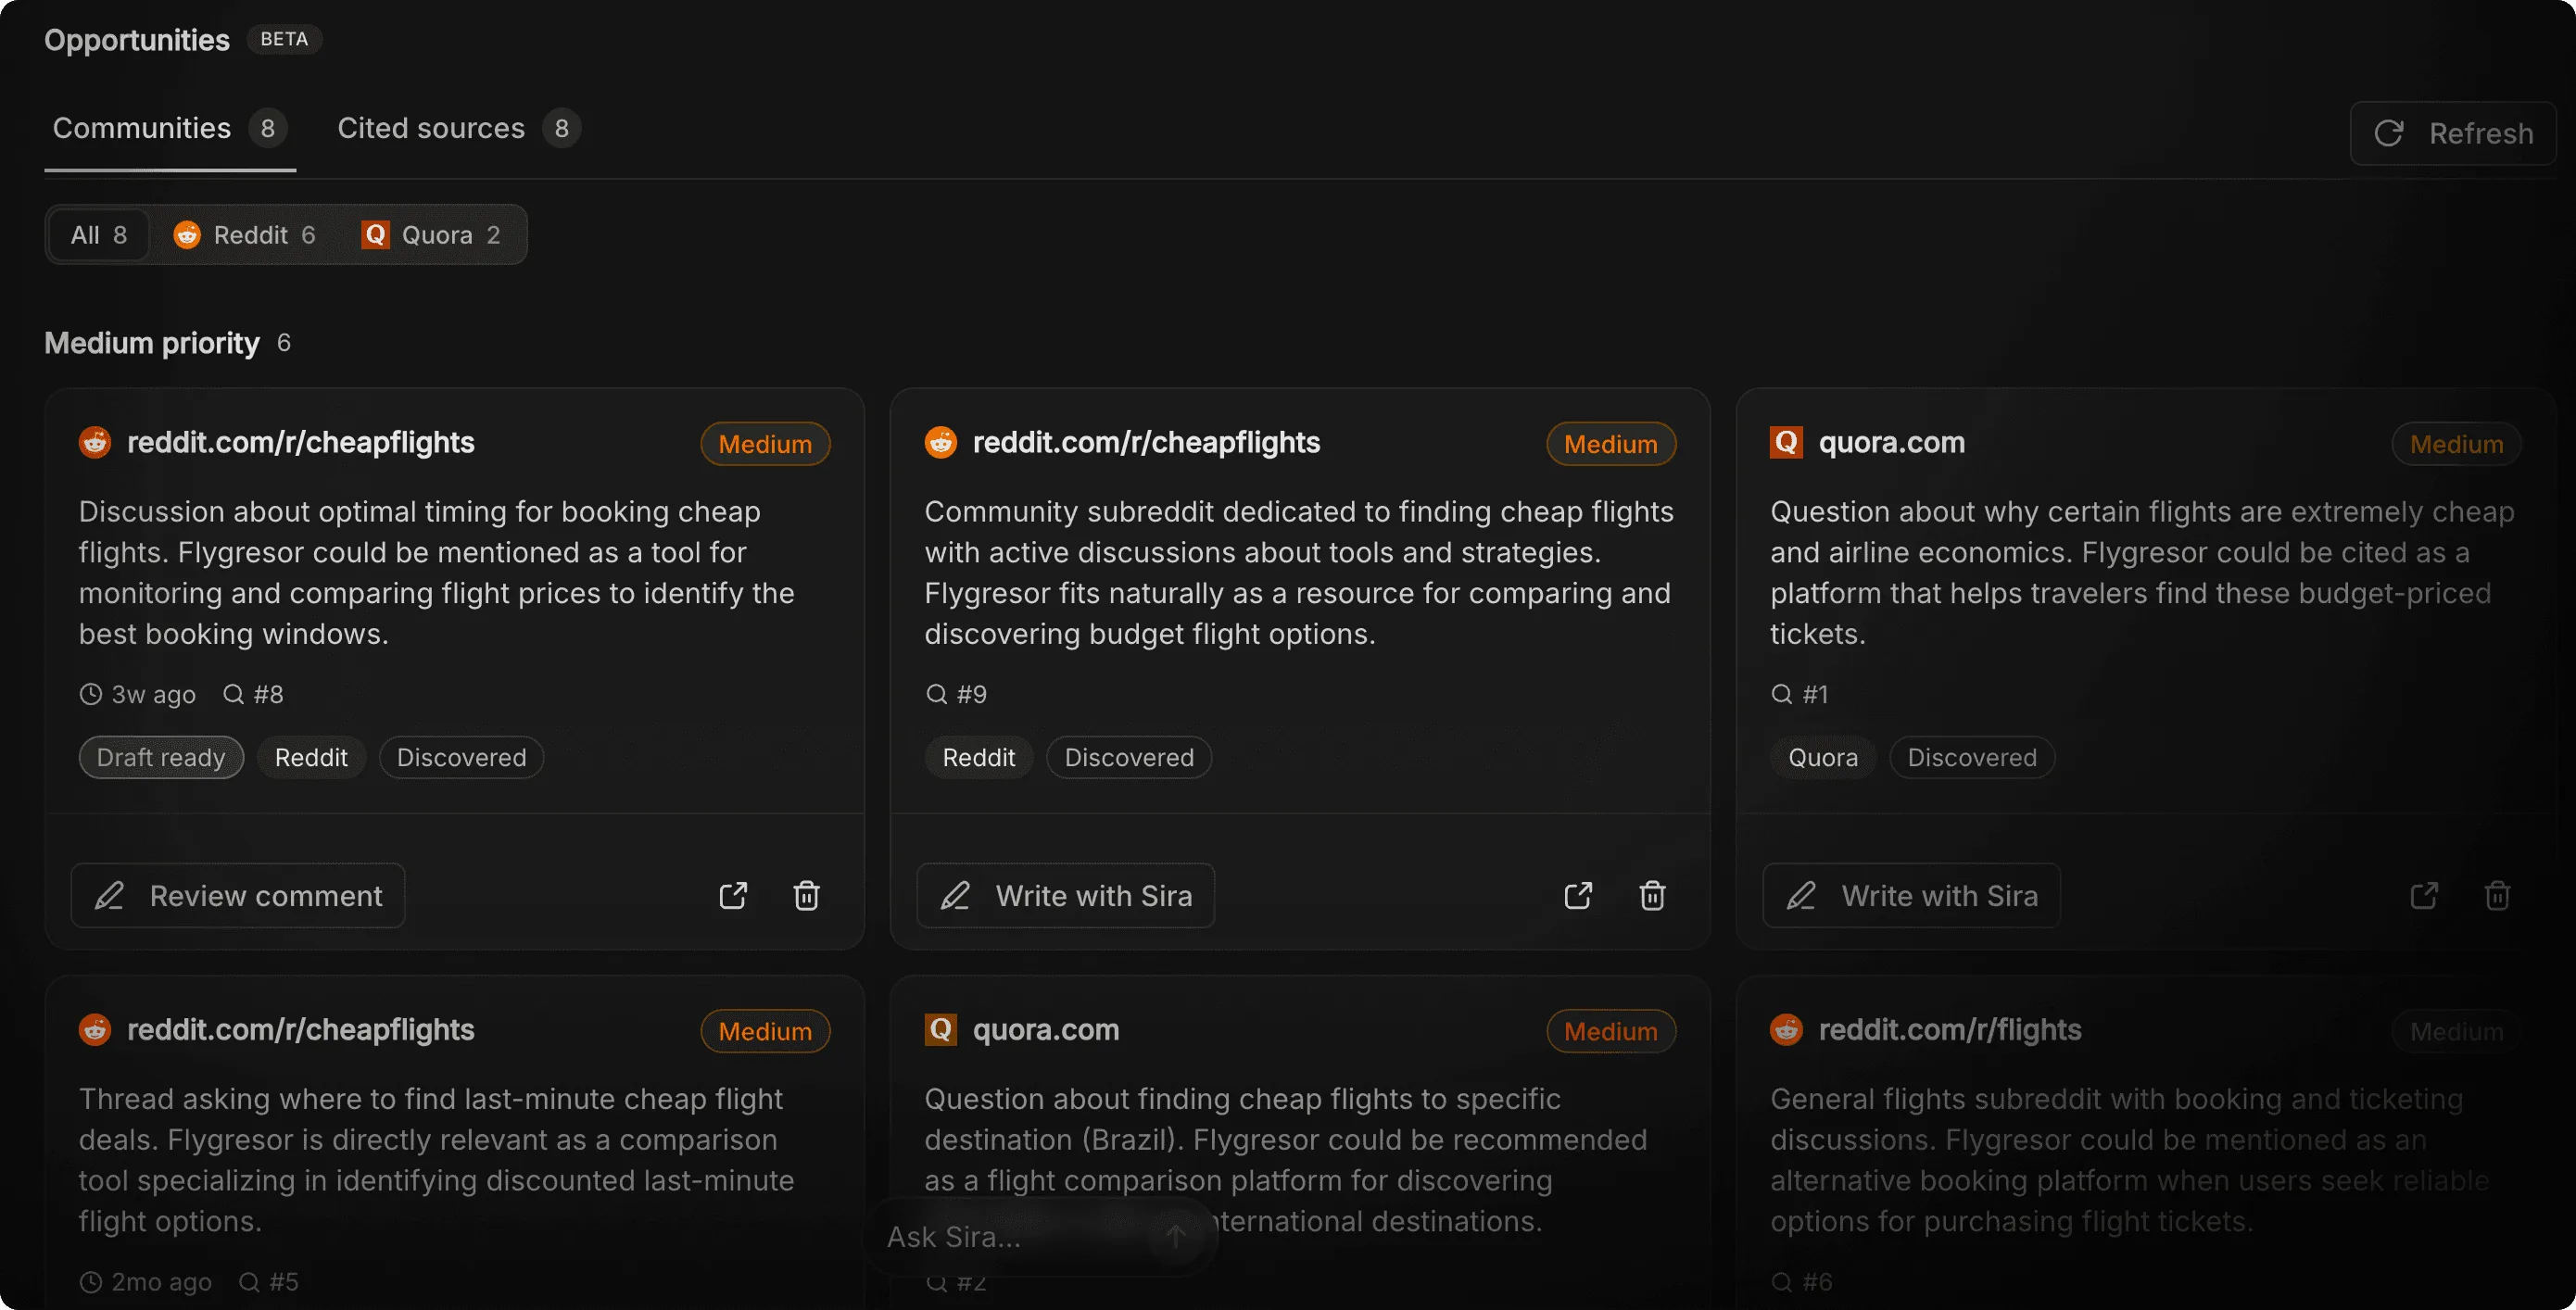The height and width of the screenshot is (1310, 2576).
Task: Send the Ask Sira message arrow
Action: (1176, 1237)
